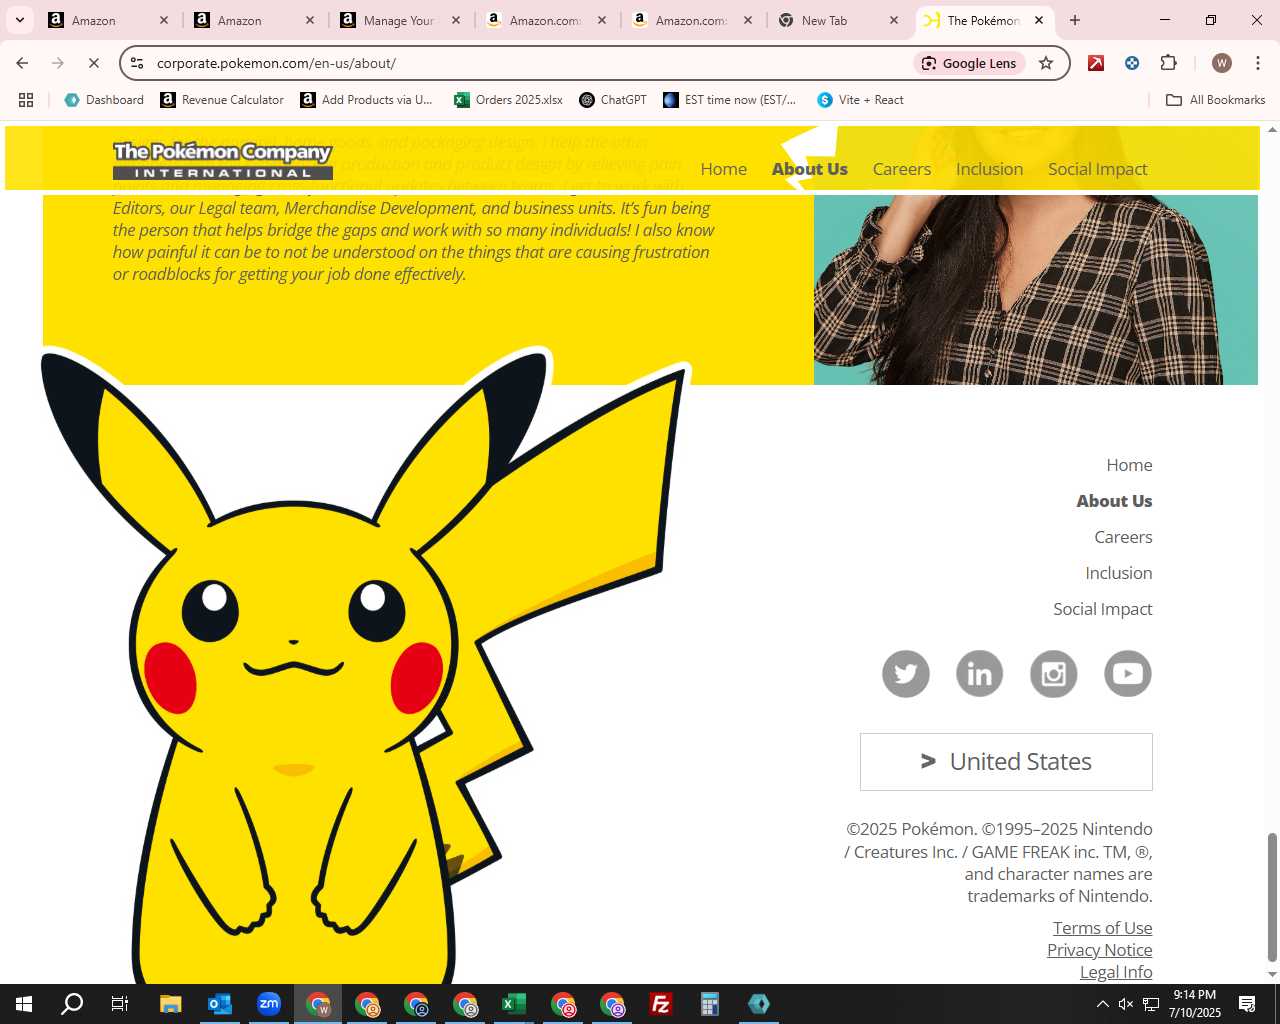Open Task View on the taskbar
The height and width of the screenshot is (1024, 1280).
pos(120,1004)
